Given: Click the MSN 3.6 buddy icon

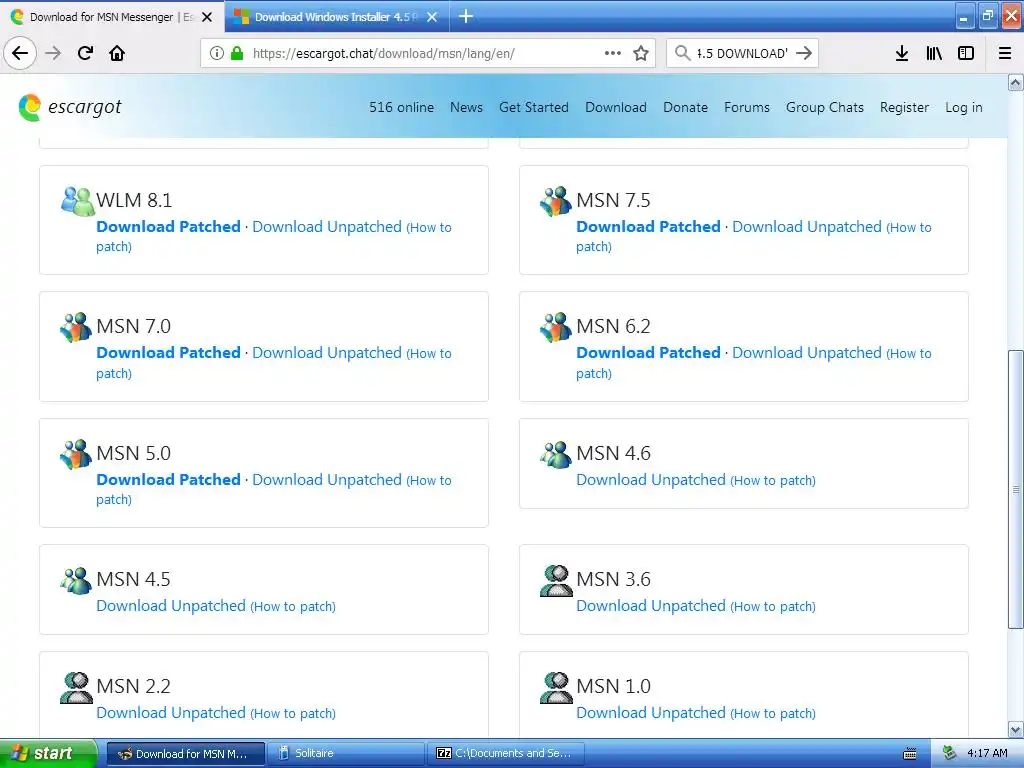Looking at the screenshot, I should pyautogui.click(x=556, y=581).
